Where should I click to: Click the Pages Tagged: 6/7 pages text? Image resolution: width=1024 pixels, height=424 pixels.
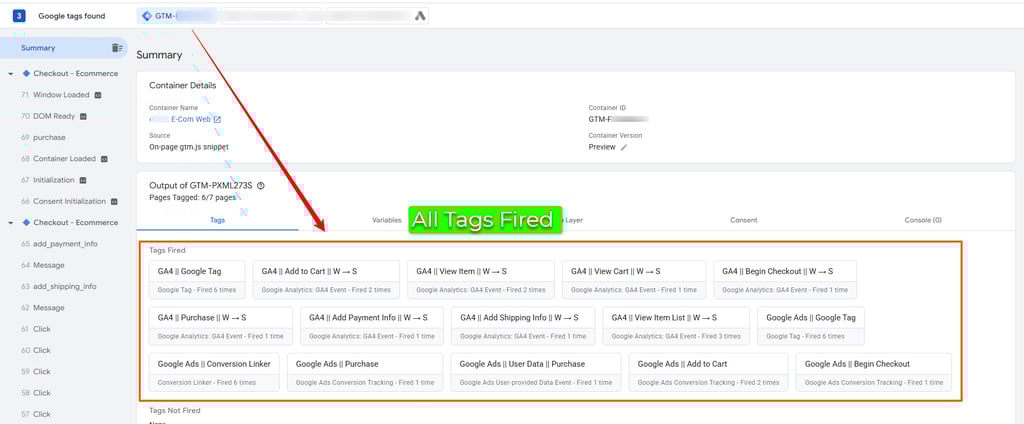tap(193, 197)
